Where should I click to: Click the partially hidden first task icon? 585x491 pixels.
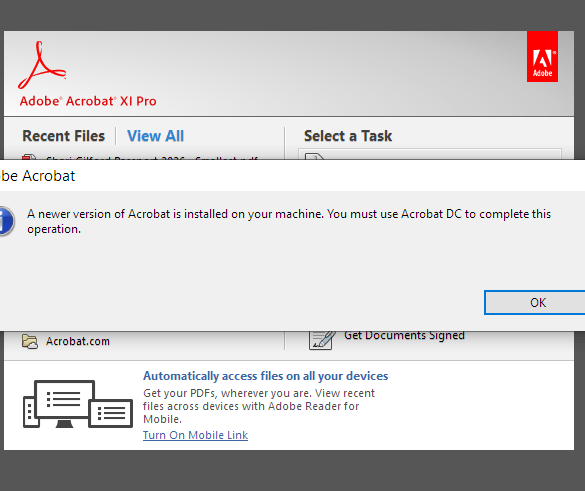pyautogui.click(x=314, y=156)
